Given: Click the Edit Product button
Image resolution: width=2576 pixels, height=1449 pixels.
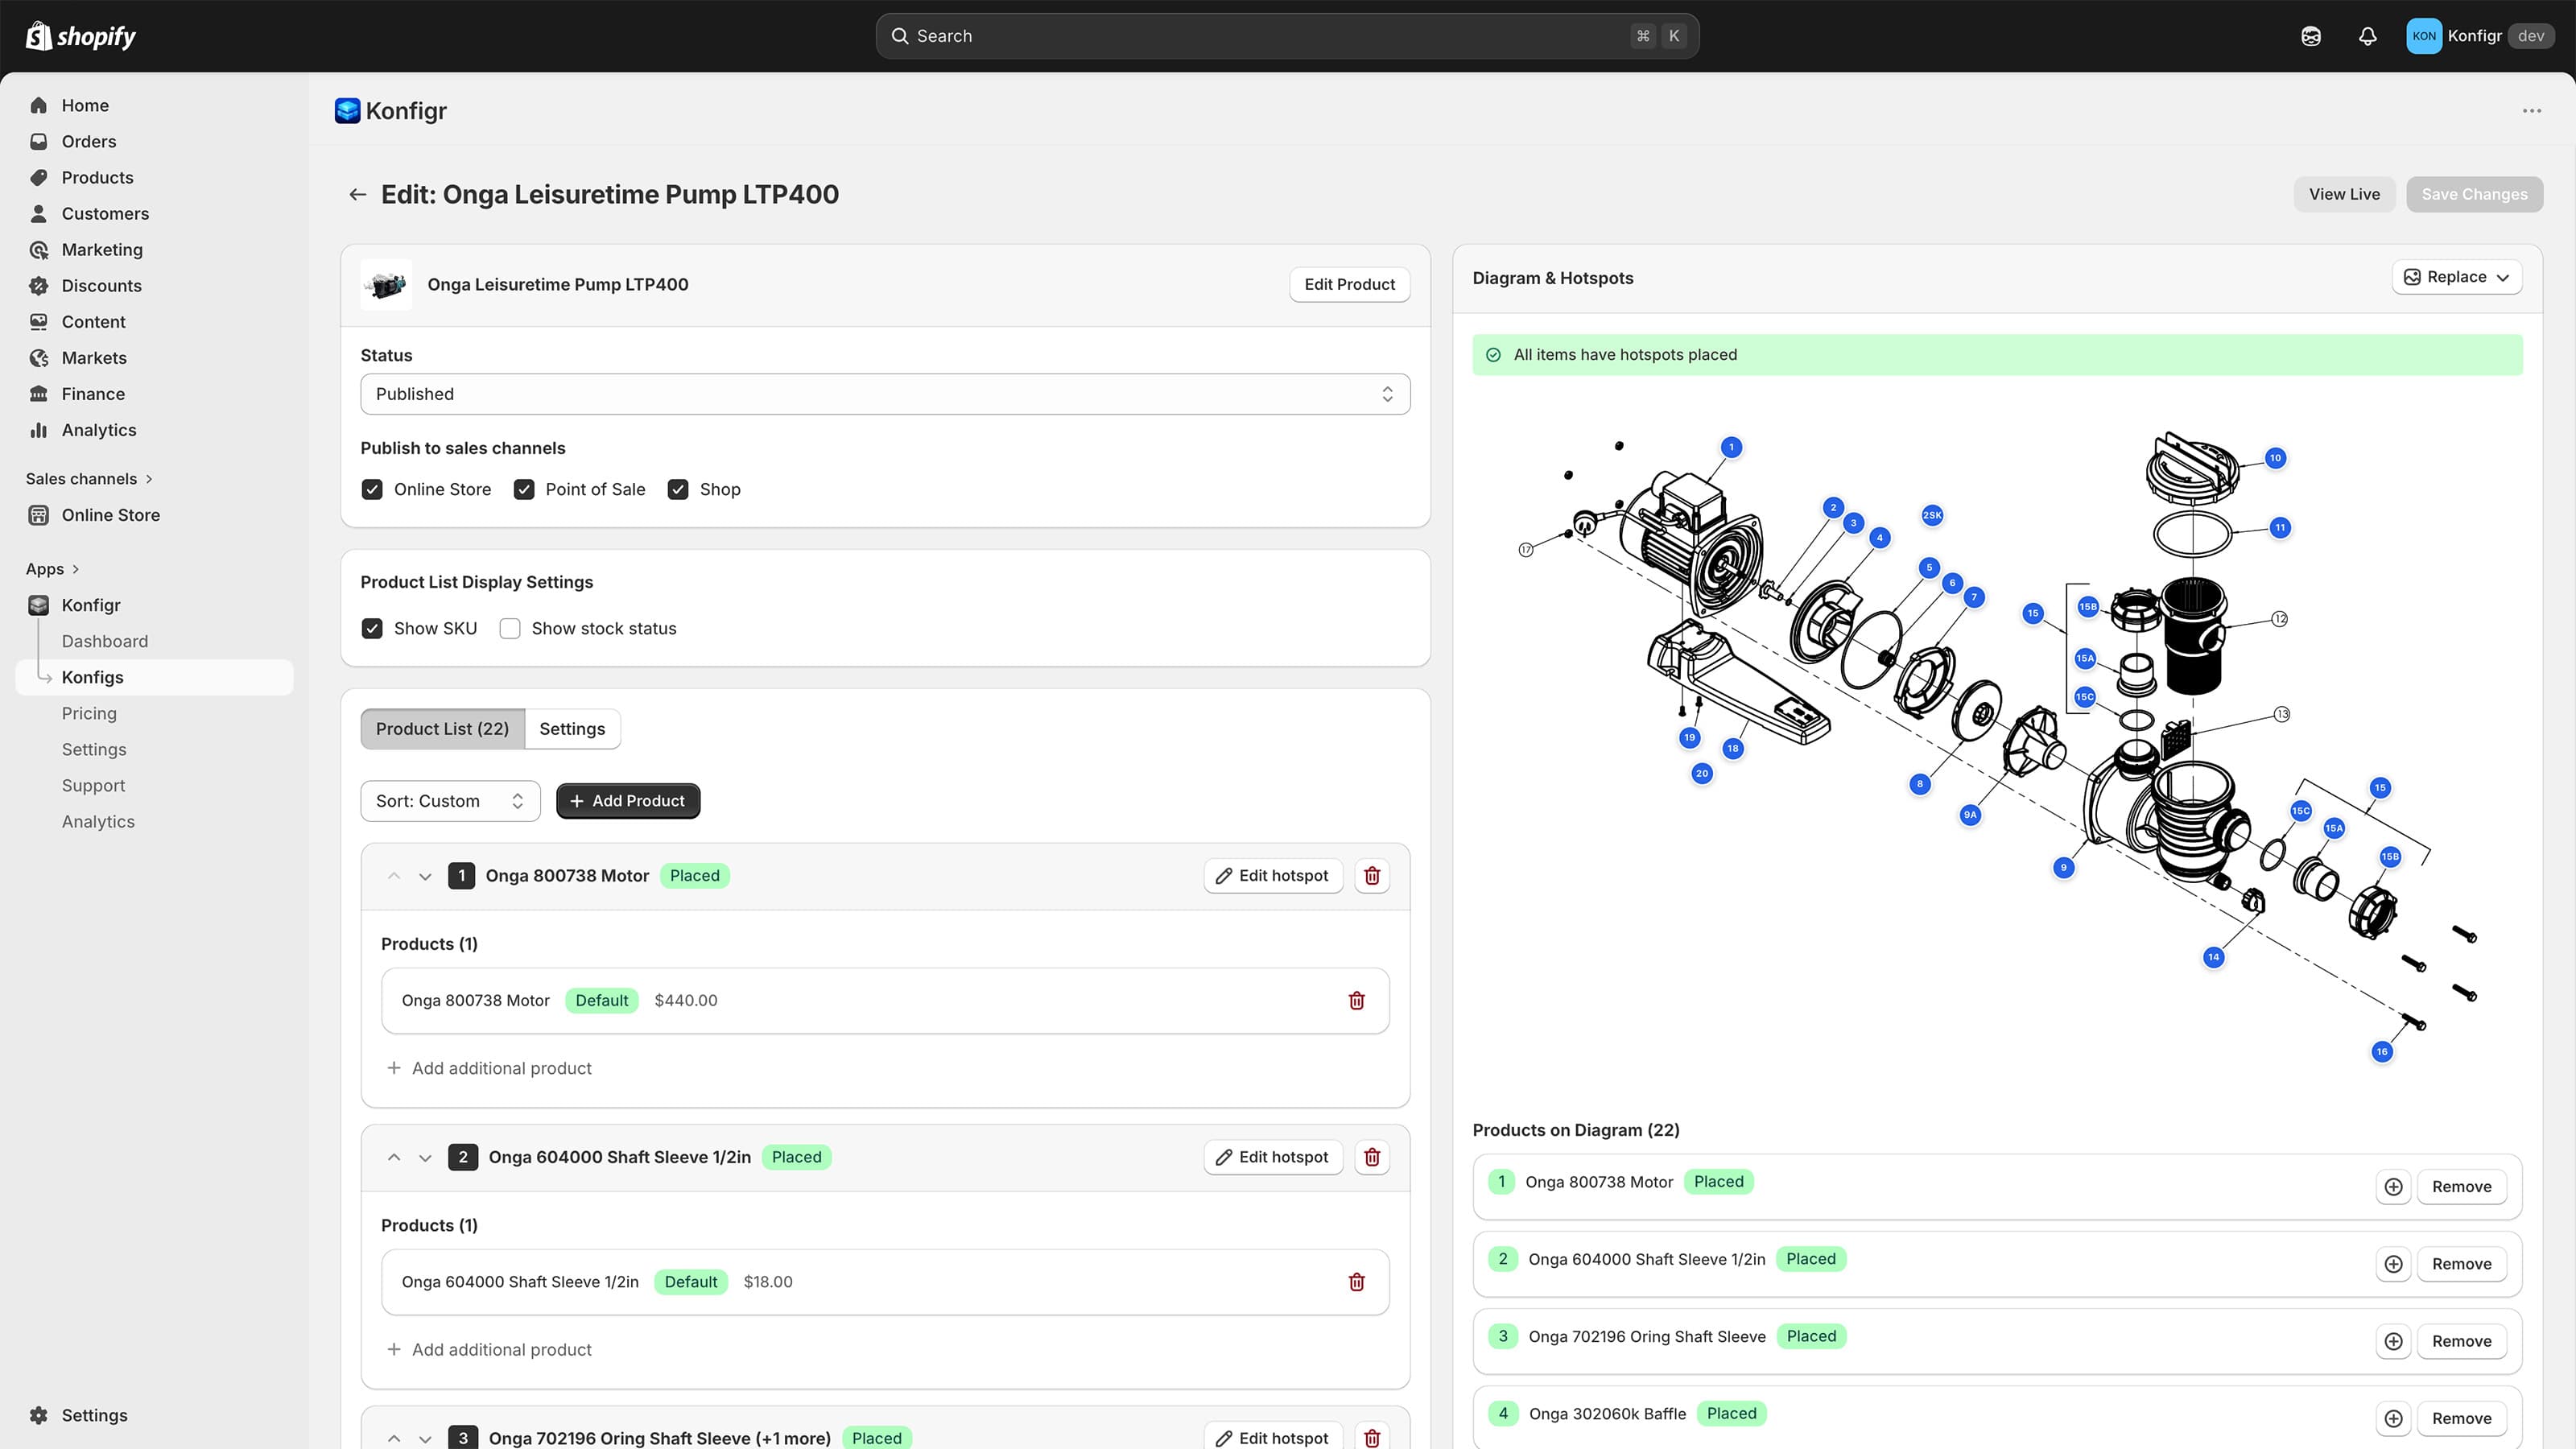Looking at the screenshot, I should click(1349, 284).
